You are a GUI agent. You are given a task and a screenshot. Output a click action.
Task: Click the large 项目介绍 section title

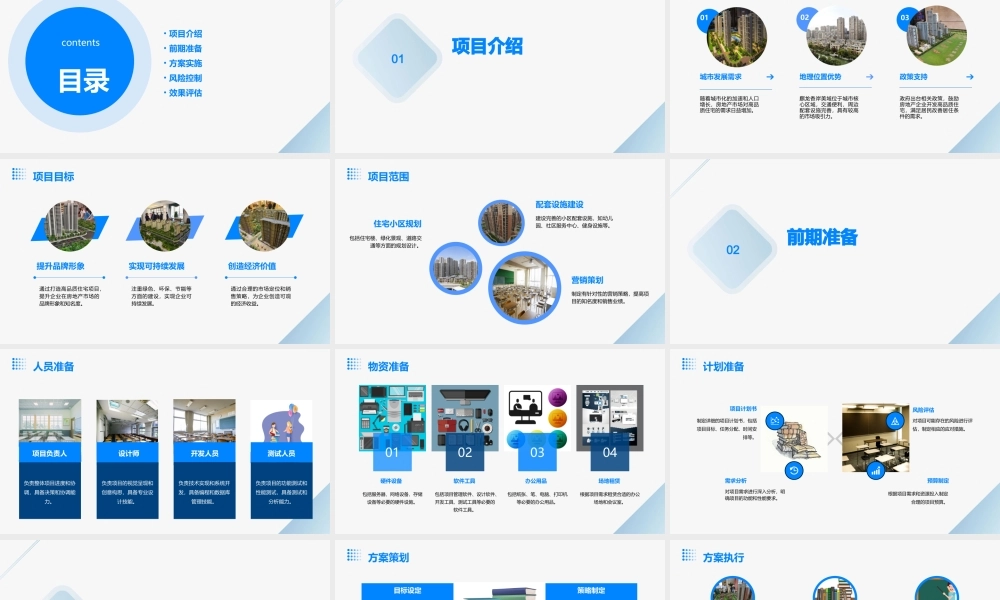point(487,46)
